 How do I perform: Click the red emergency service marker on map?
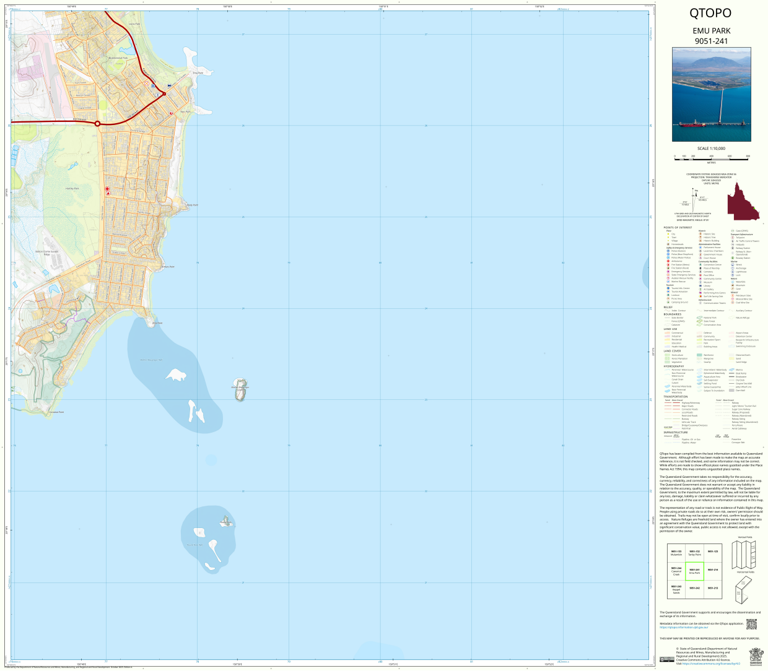(x=107, y=189)
